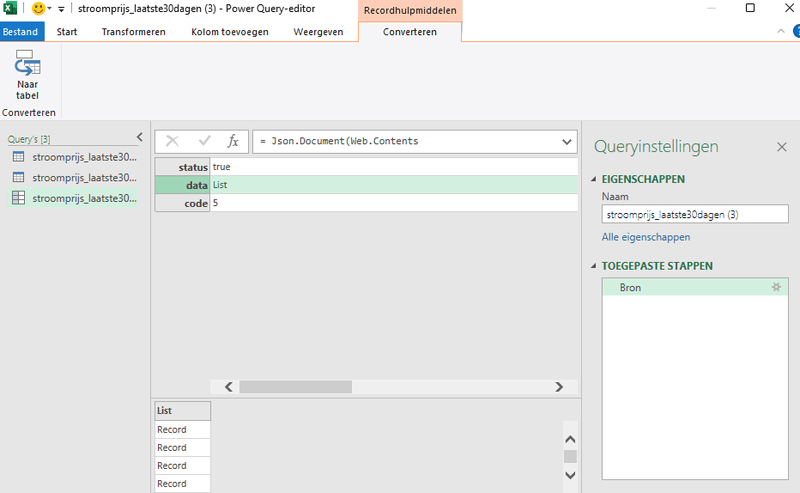Select the third highlighted stroomprijs_laatste30 query
800x493 pixels.
(x=74, y=198)
